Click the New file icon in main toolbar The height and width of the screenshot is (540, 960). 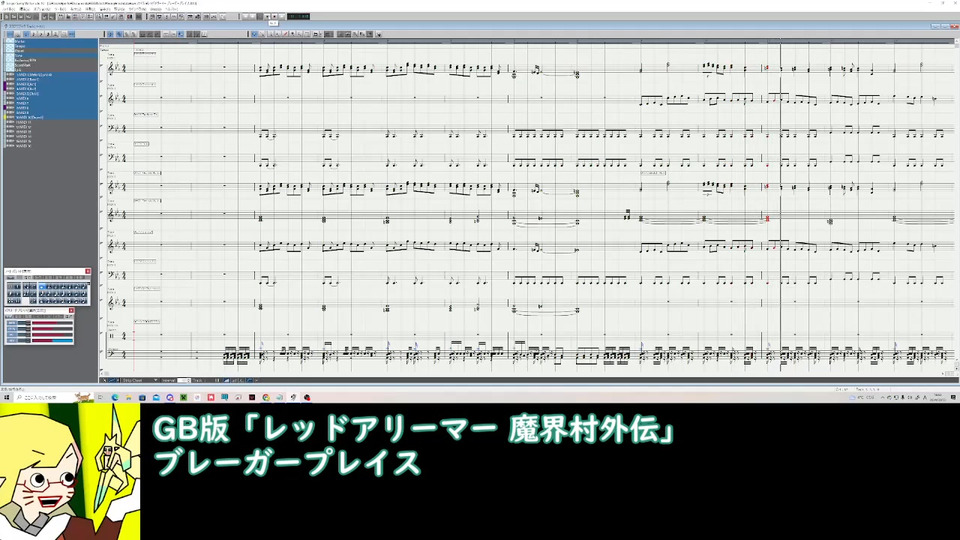click(x=6, y=17)
